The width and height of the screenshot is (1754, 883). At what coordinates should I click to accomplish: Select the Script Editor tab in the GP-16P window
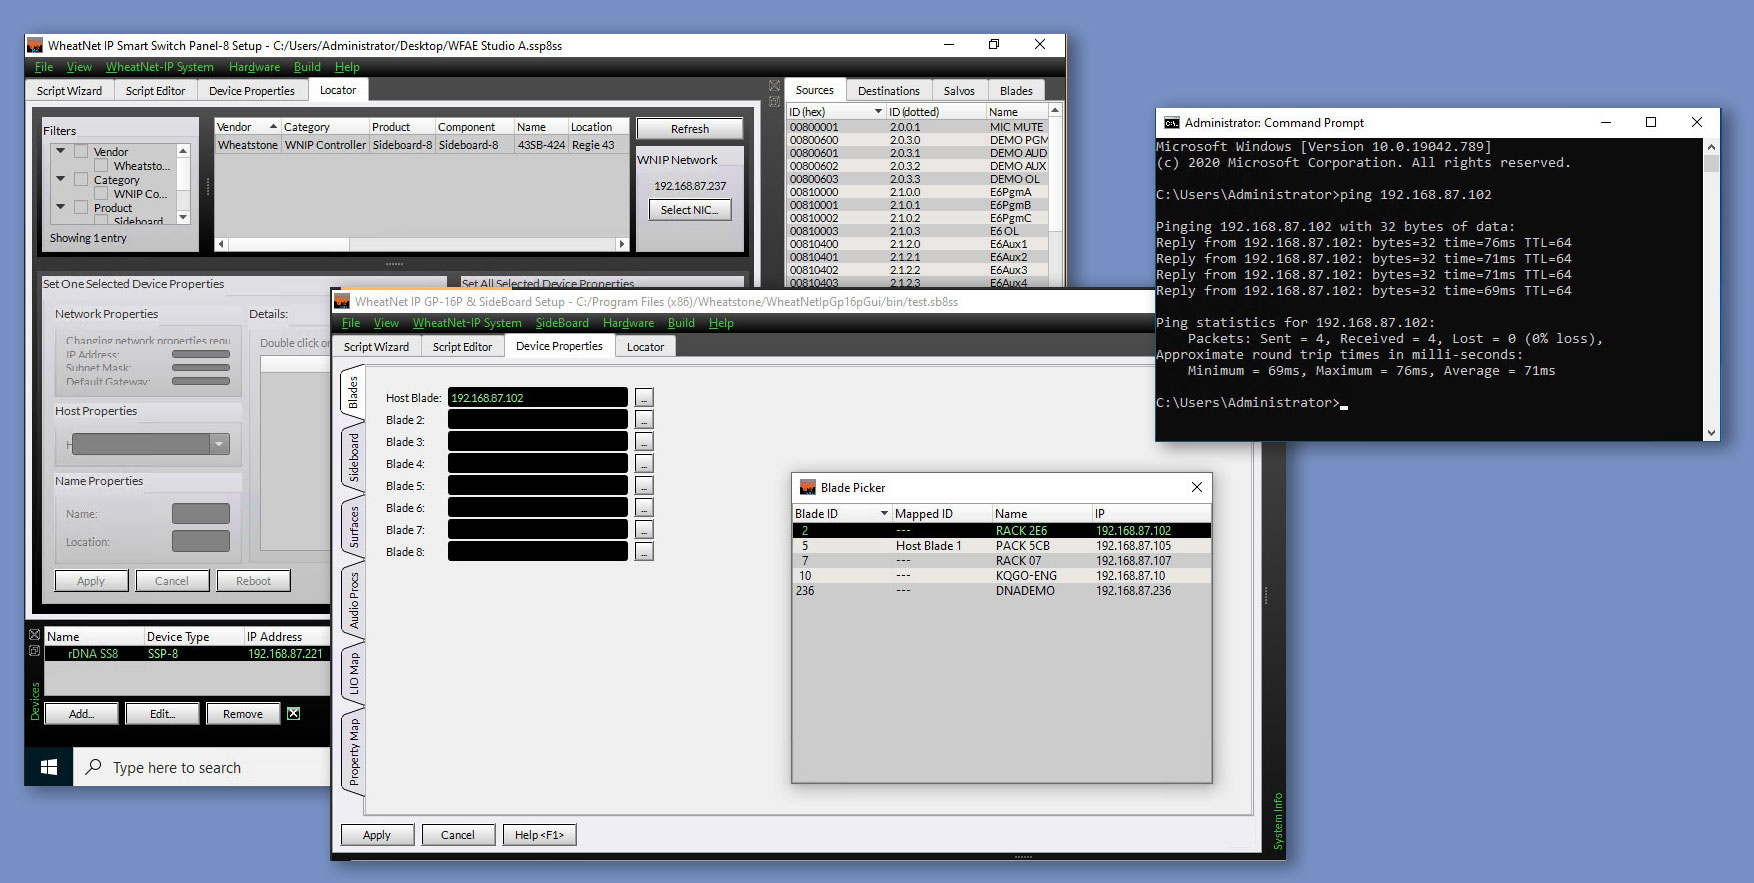coord(462,346)
